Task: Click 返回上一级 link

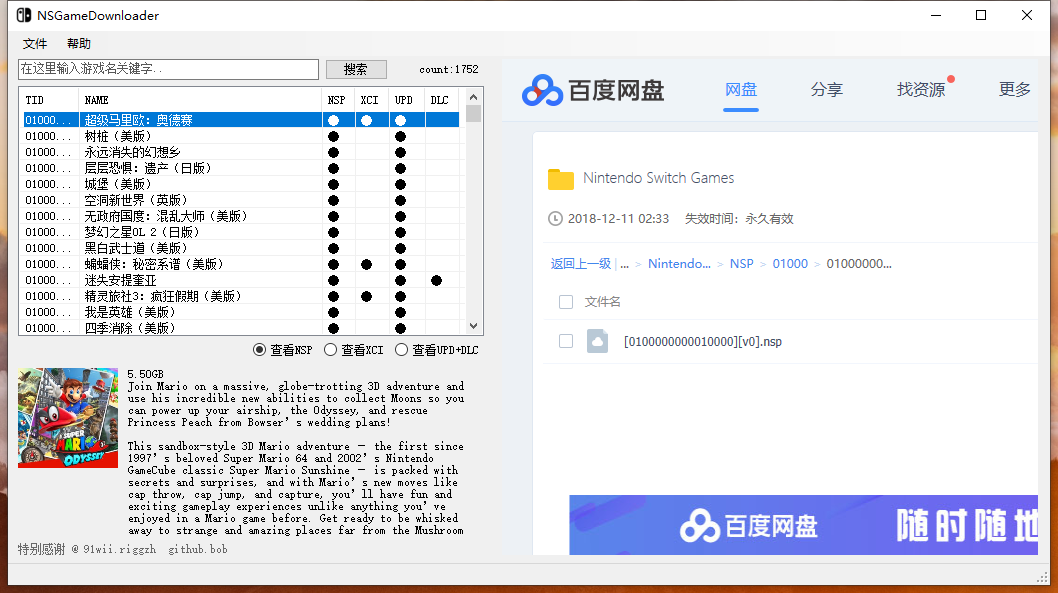Action: click(580, 264)
